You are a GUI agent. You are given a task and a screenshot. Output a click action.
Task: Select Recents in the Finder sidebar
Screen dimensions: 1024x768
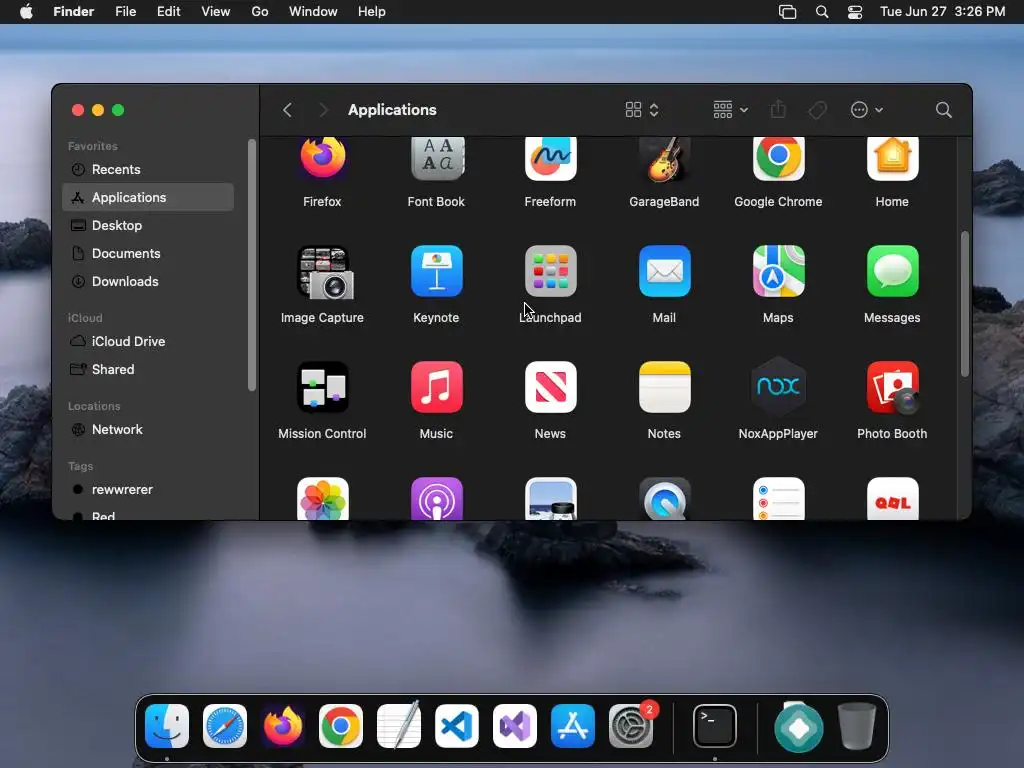point(148,169)
